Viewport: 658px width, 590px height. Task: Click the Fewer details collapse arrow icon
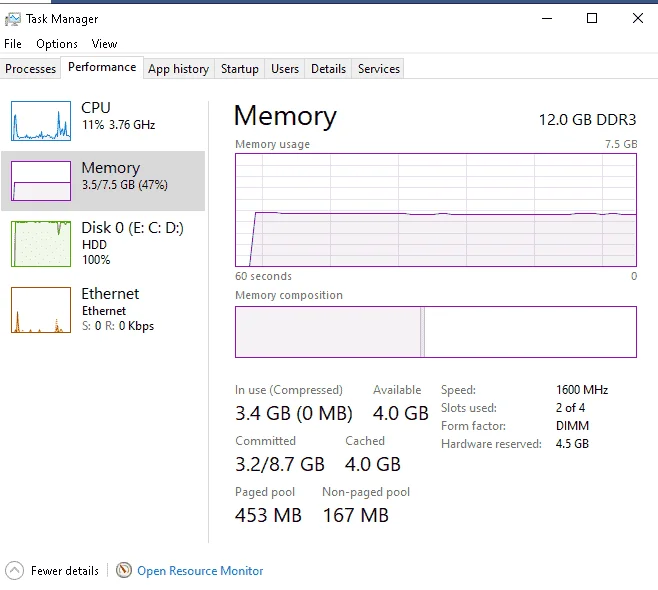14,571
